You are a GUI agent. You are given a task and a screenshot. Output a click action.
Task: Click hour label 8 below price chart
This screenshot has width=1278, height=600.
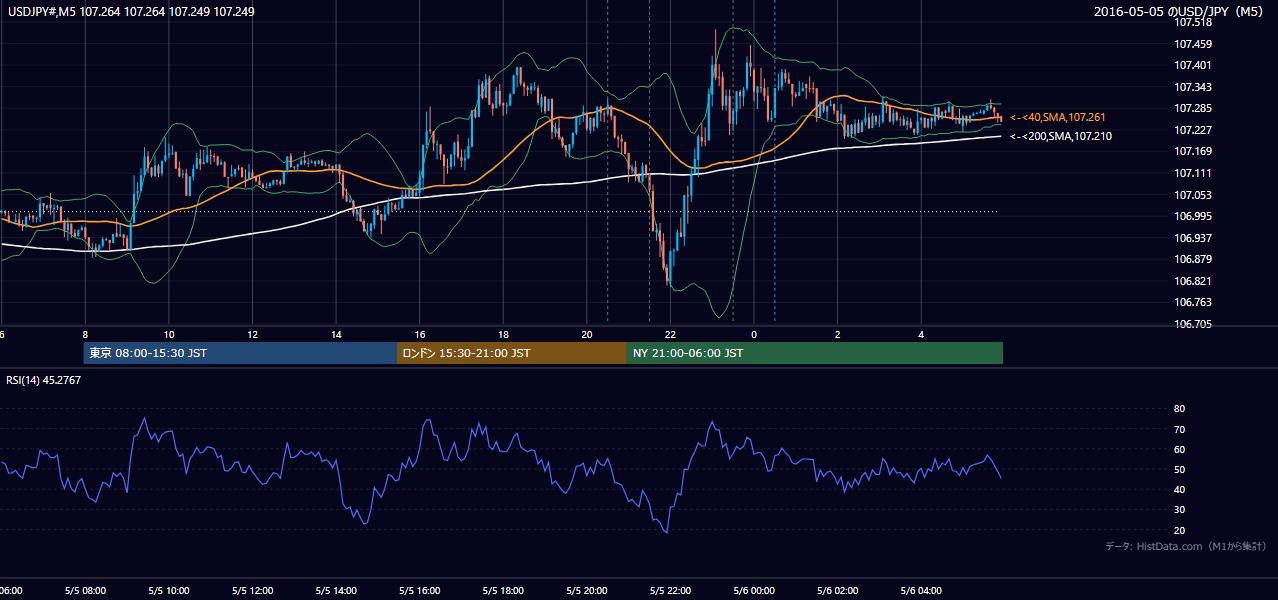pos(85,335)
